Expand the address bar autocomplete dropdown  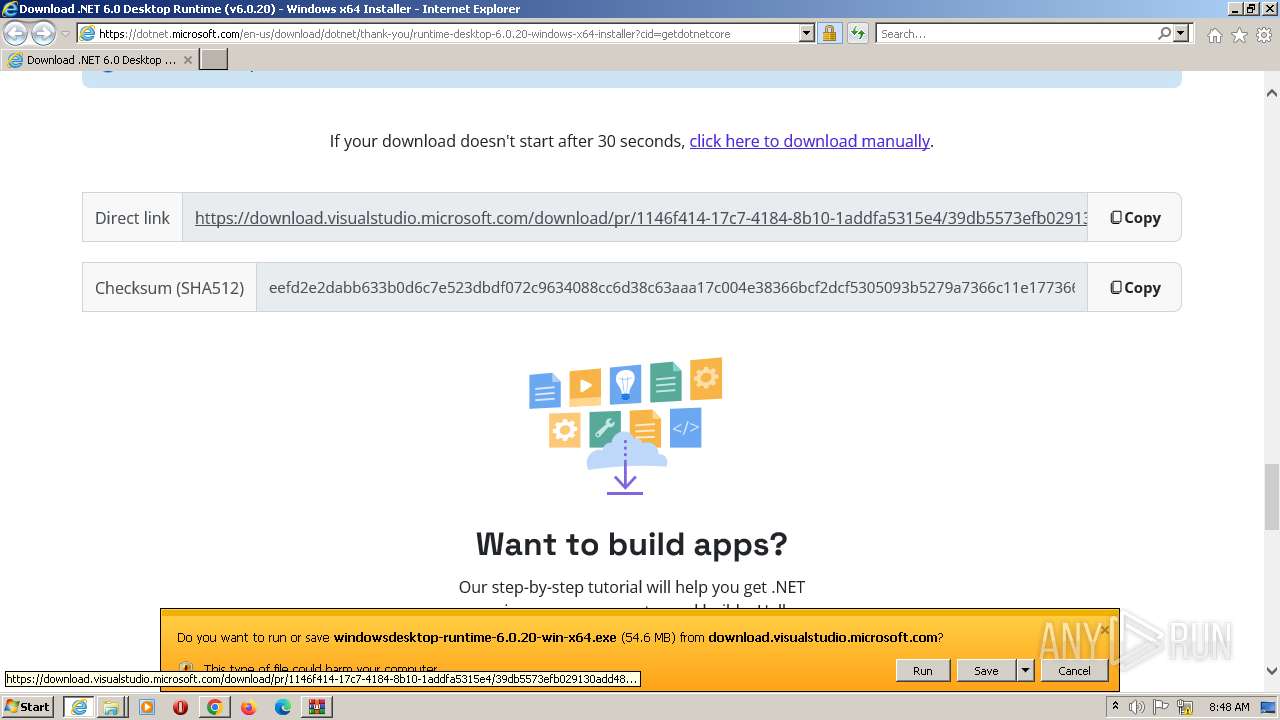(x=807, y=34)
